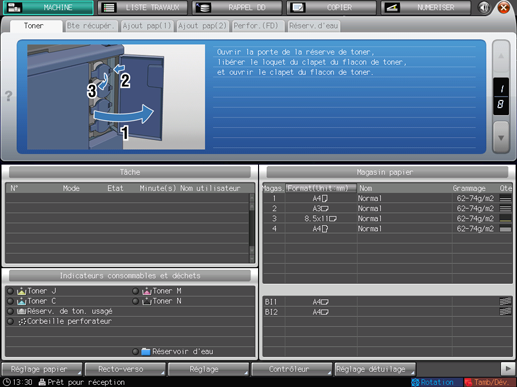
Task: Click the Tamb/Dév. status indicator
Action: click(490, 382)
